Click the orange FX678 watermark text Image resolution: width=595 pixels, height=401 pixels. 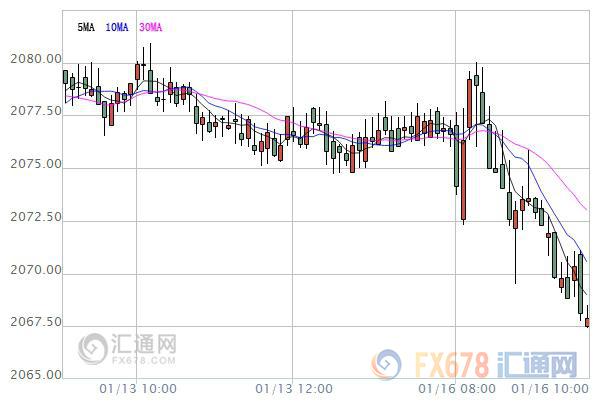pyautogui.click(x=452, y=365)
